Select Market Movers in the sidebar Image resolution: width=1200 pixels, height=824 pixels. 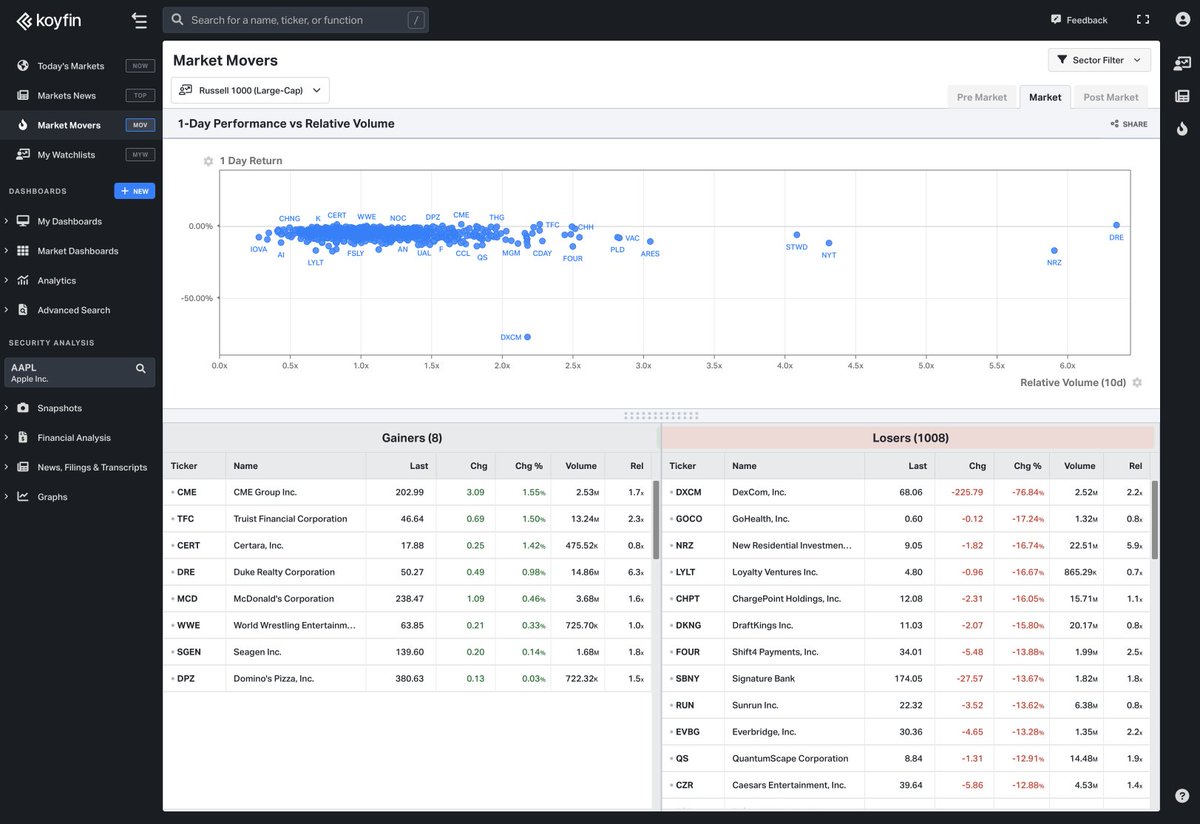81,125
